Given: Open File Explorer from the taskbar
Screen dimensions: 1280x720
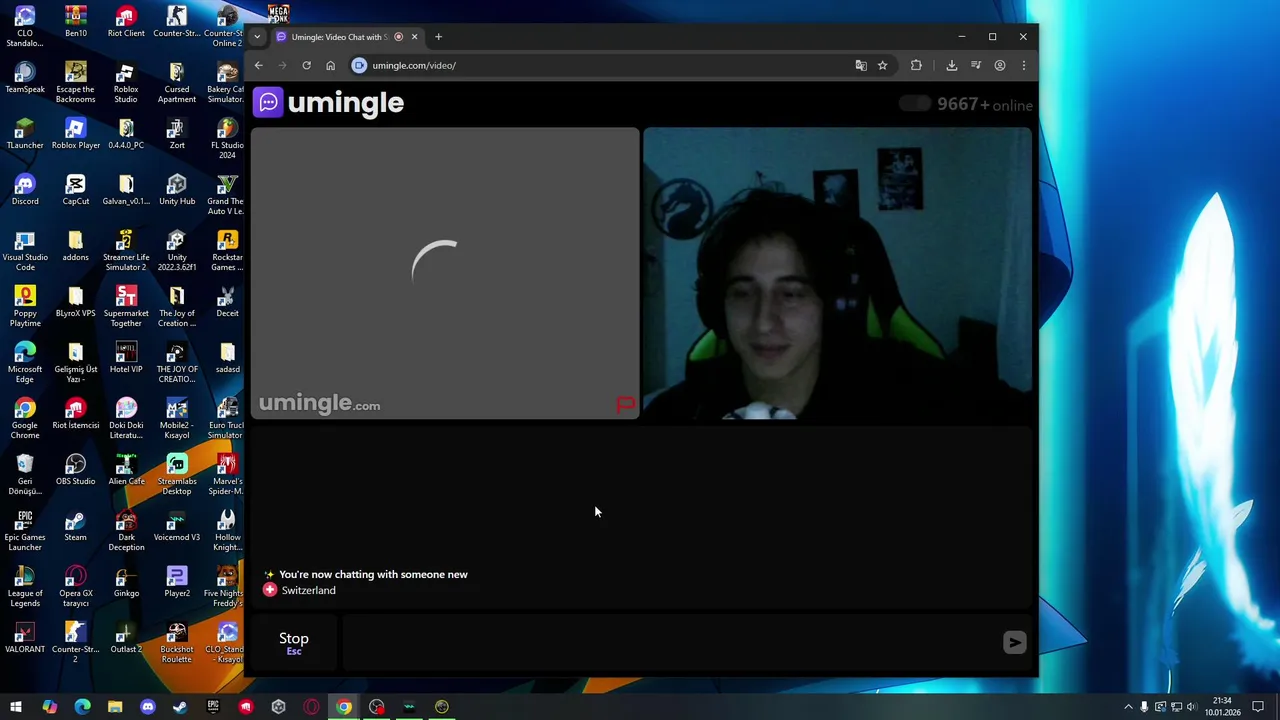Looking at the screenshot, I should click(115, 707).
